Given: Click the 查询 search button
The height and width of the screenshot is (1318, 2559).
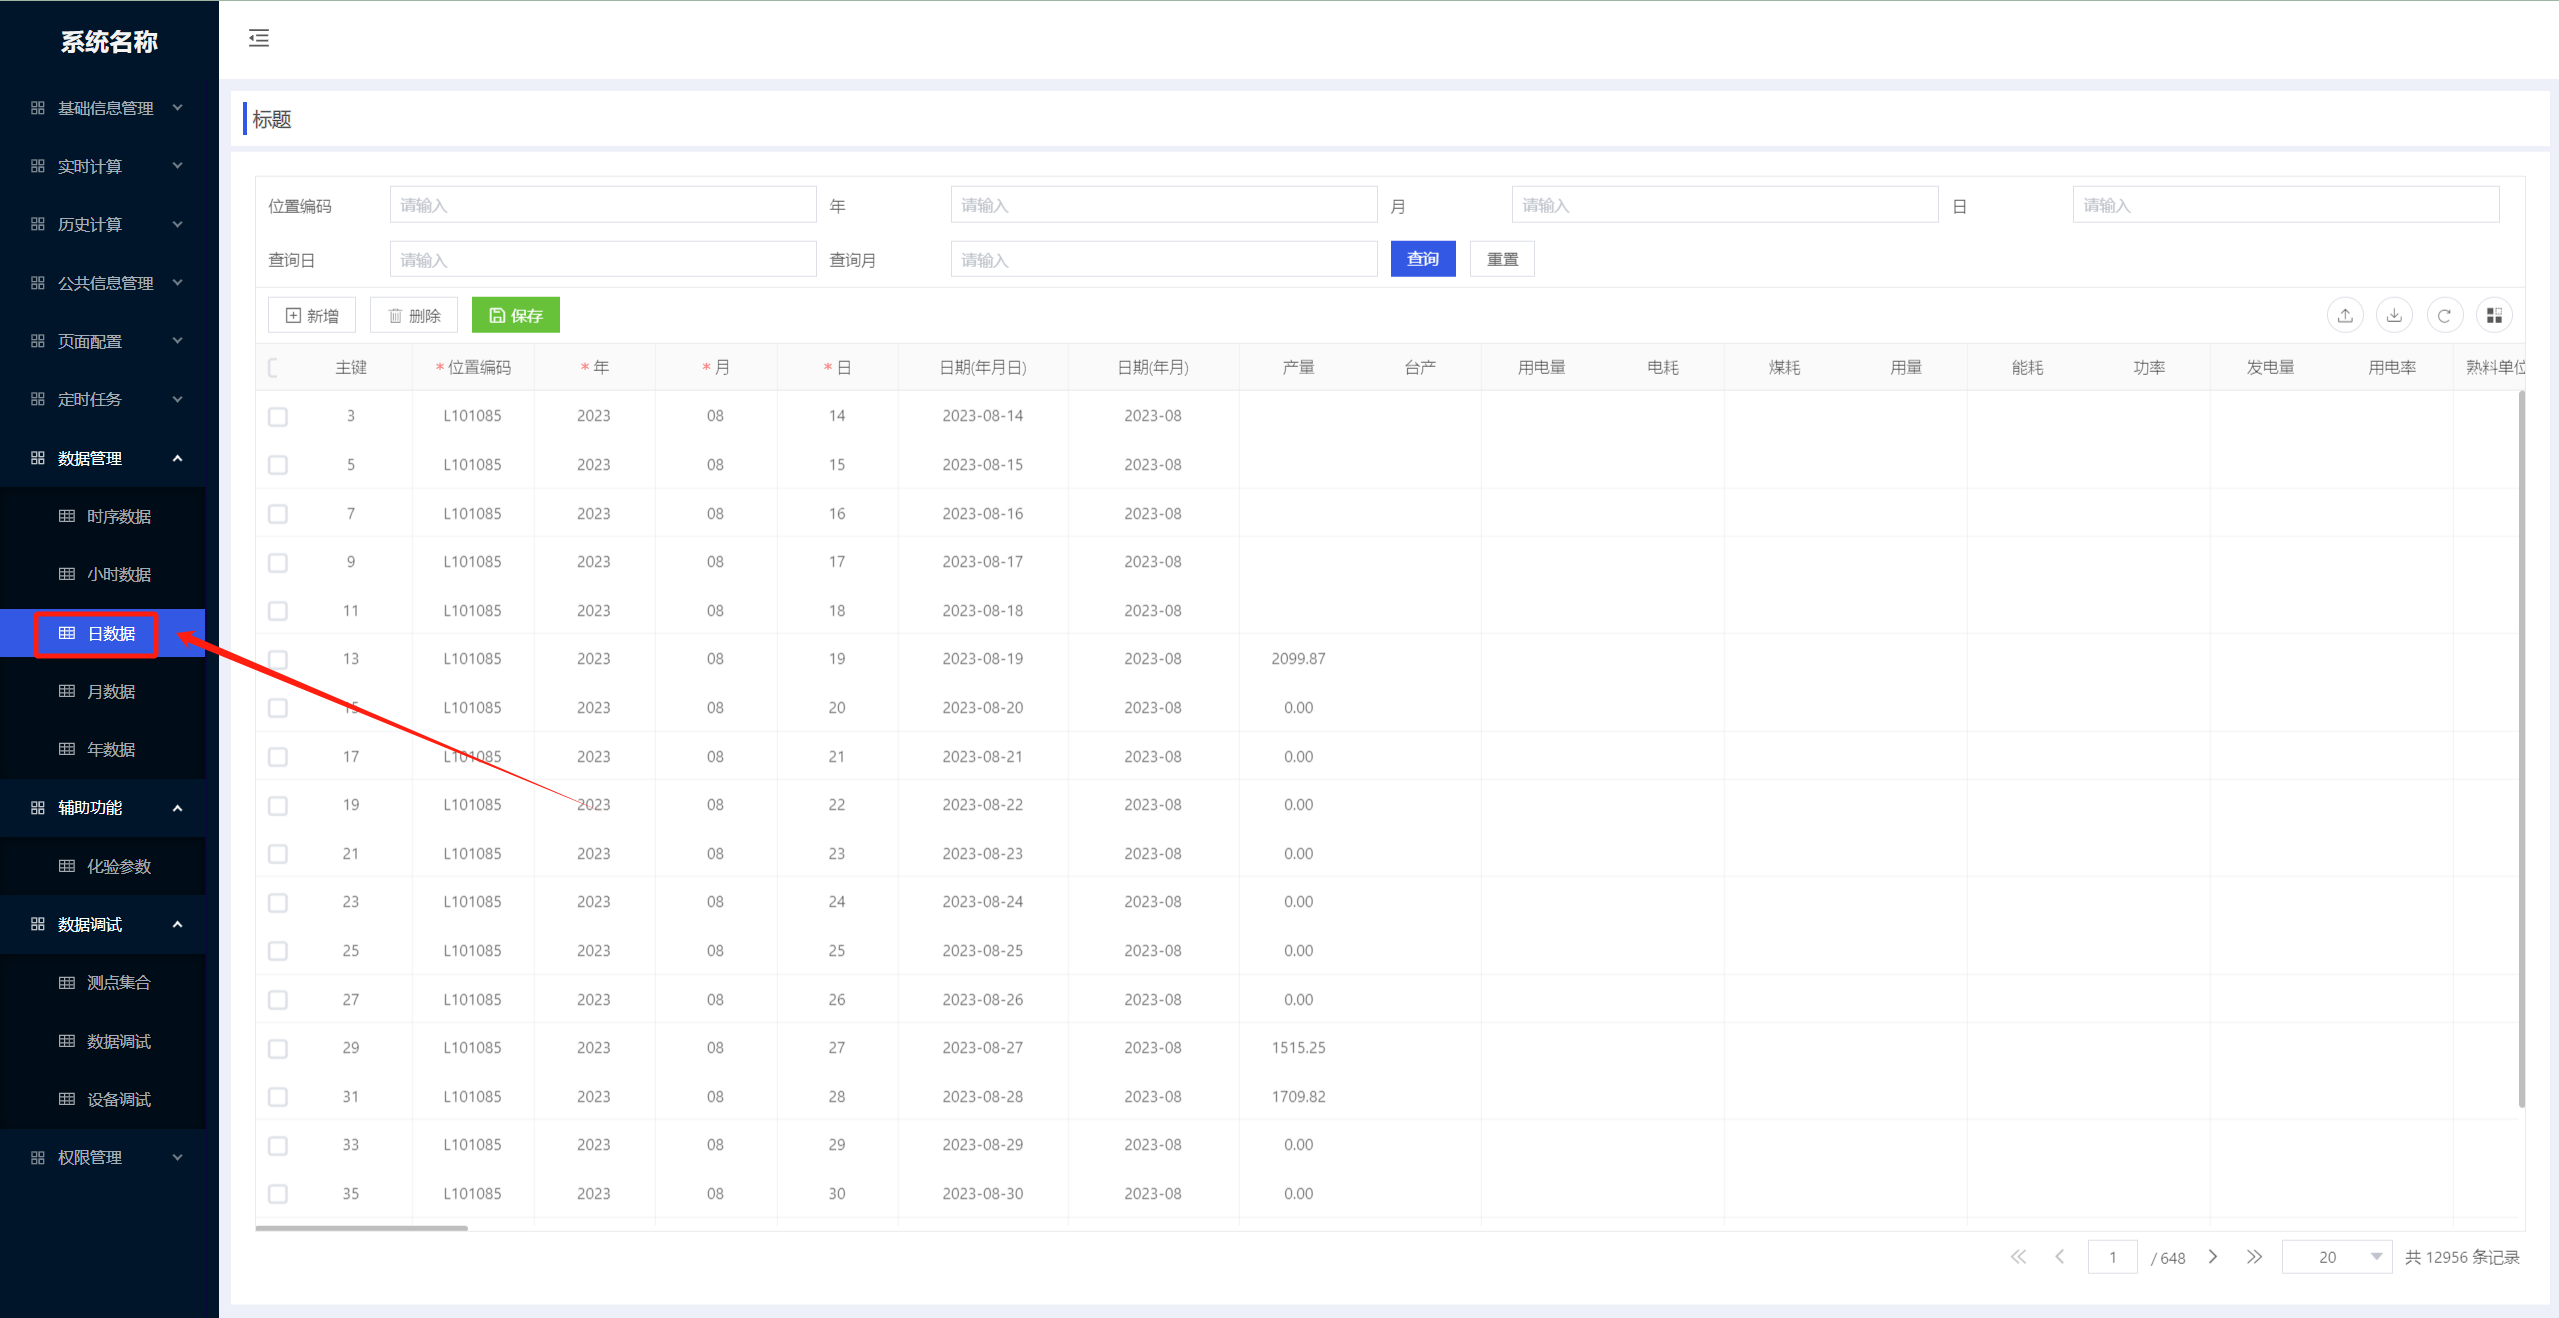Looking at the screenshot, I should (x=1423, y=259).
